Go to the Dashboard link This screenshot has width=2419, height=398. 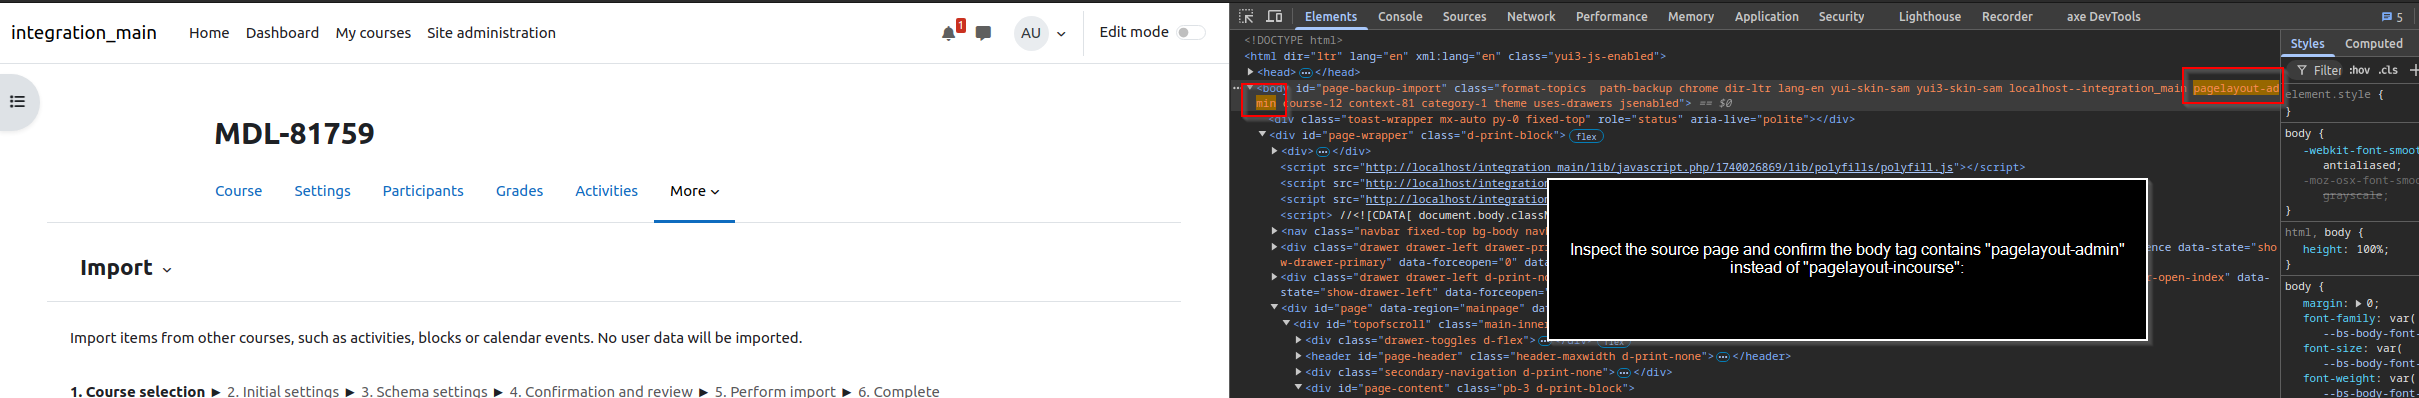282,33
